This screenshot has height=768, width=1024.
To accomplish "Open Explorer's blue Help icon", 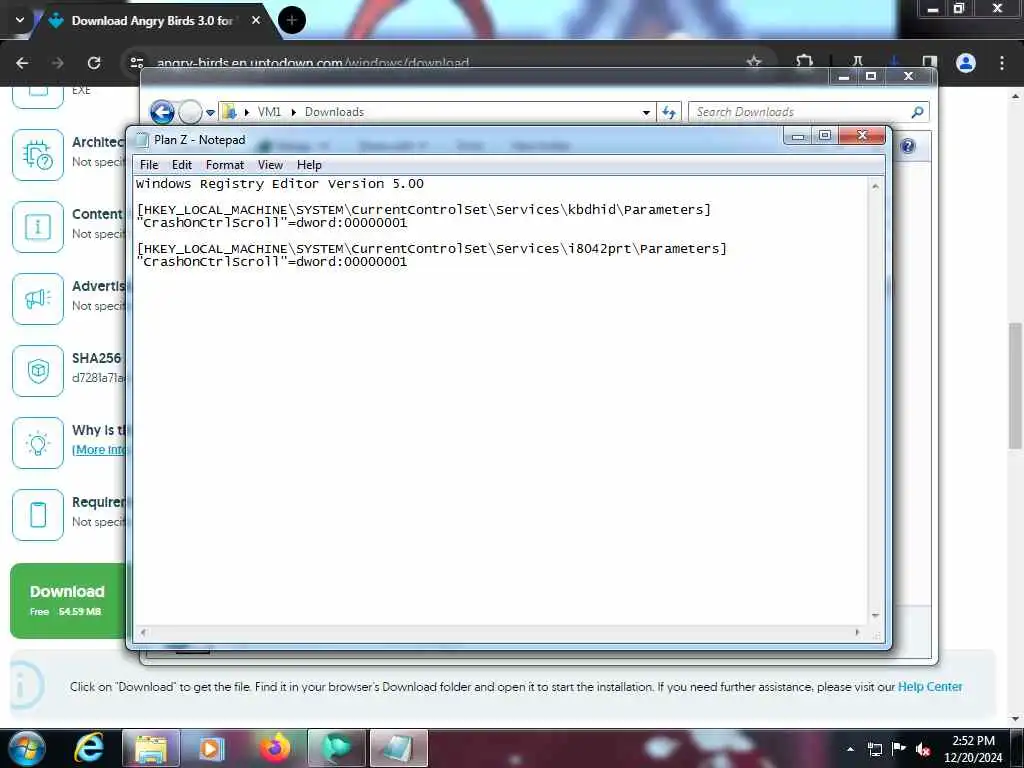I will (x=908, y=146).
